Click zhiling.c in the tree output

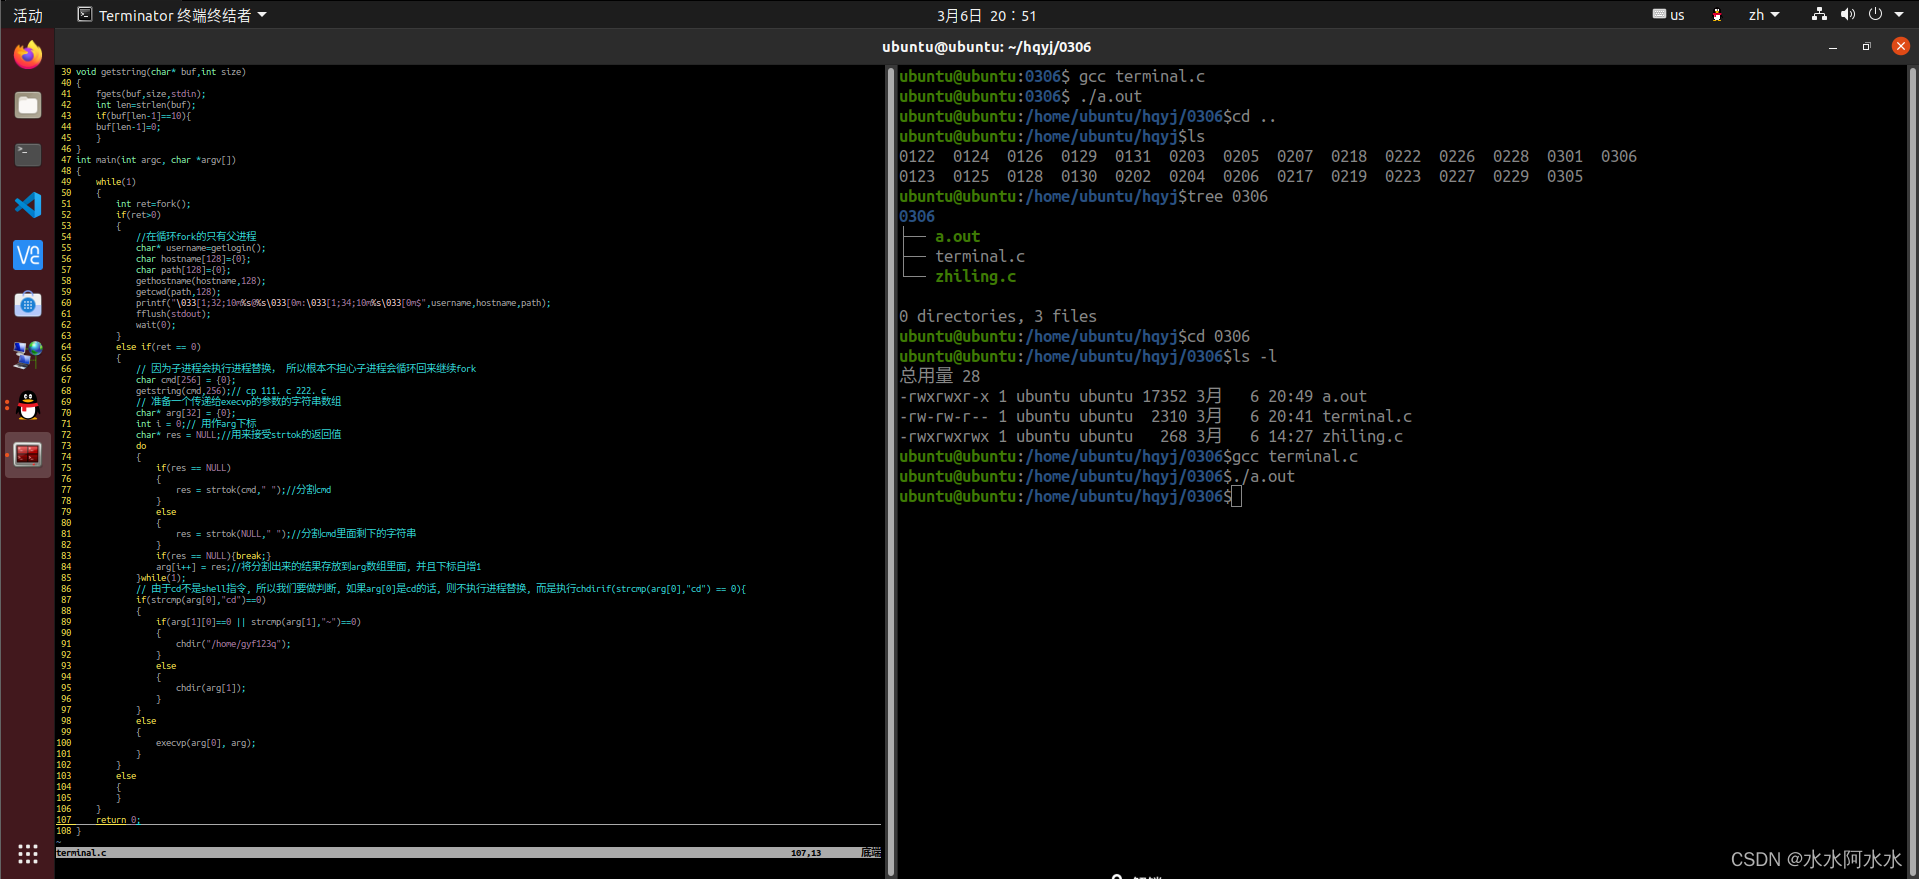coord(975,277)
